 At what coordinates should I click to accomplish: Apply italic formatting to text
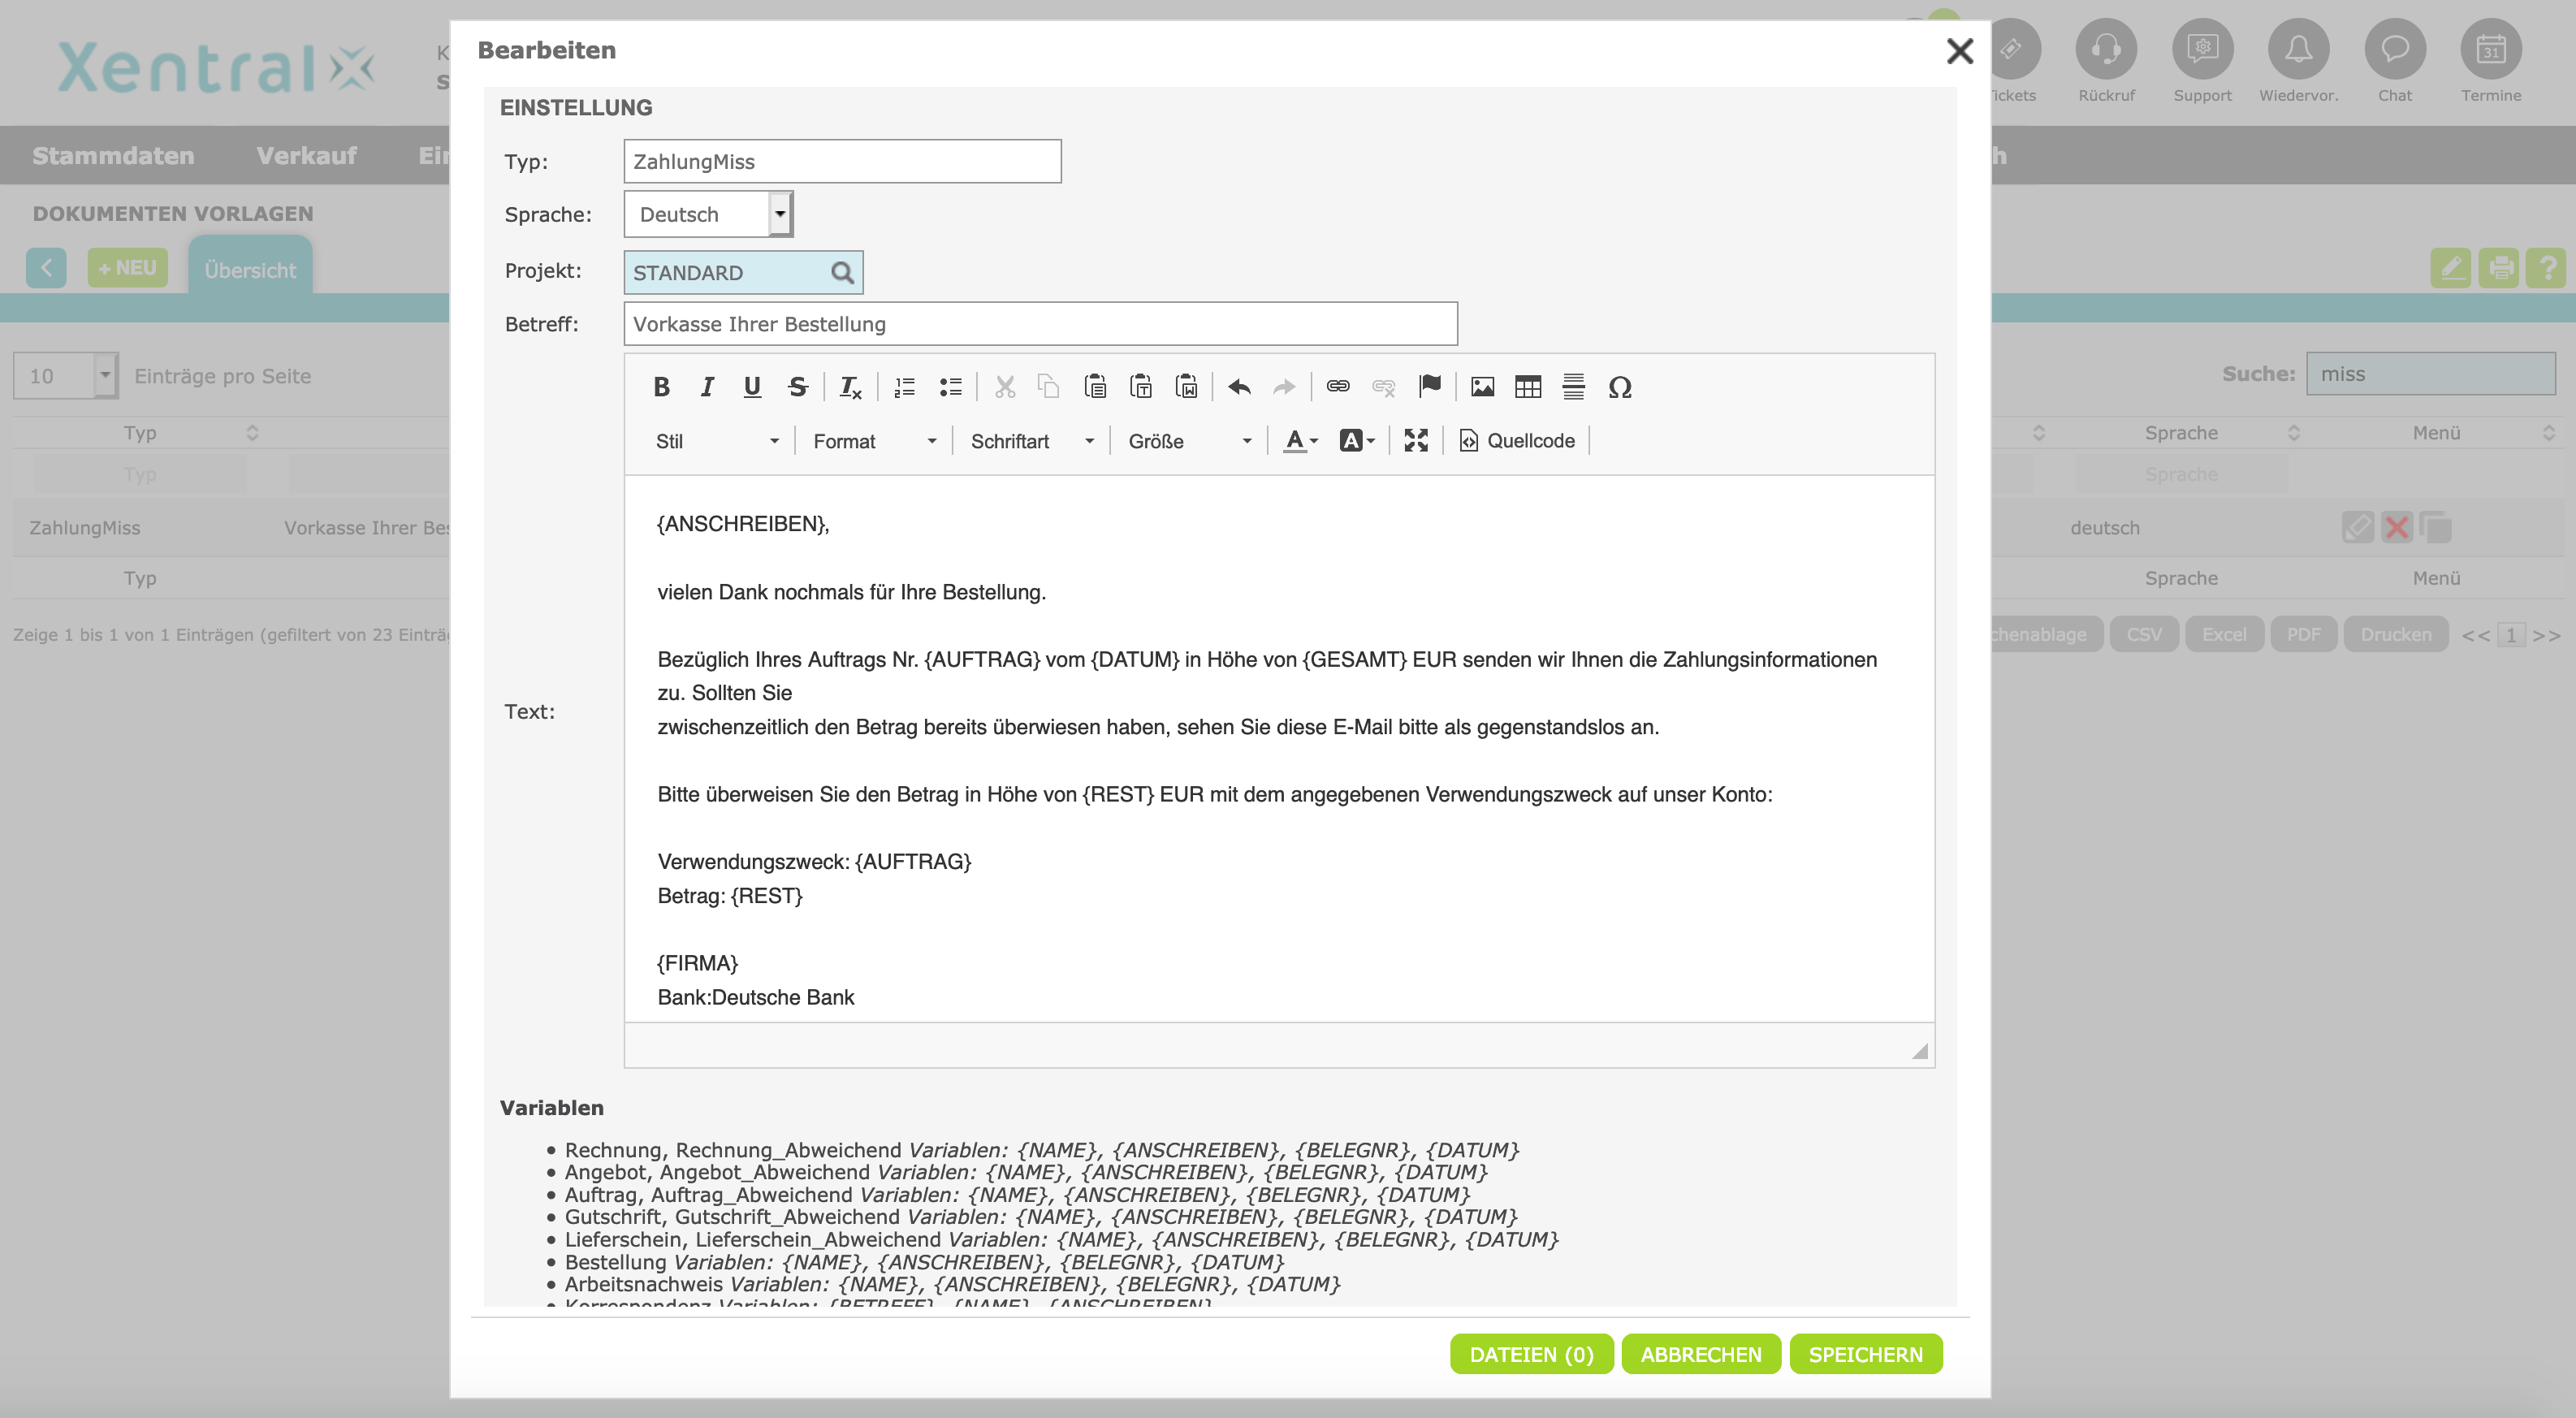(x=707, y=387)
